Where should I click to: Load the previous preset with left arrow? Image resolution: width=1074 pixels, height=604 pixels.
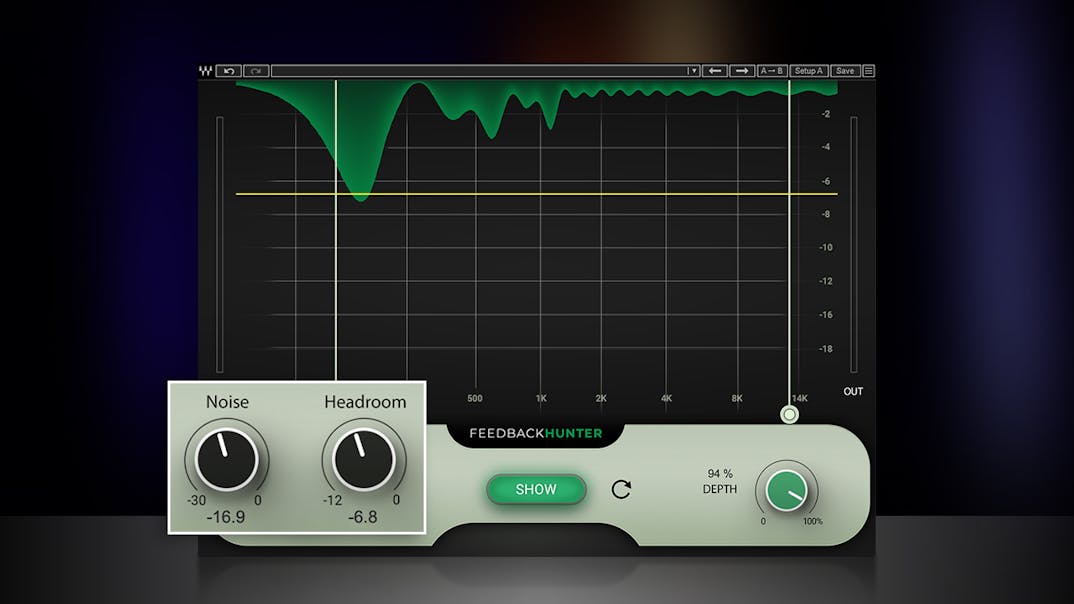point(714,72)
